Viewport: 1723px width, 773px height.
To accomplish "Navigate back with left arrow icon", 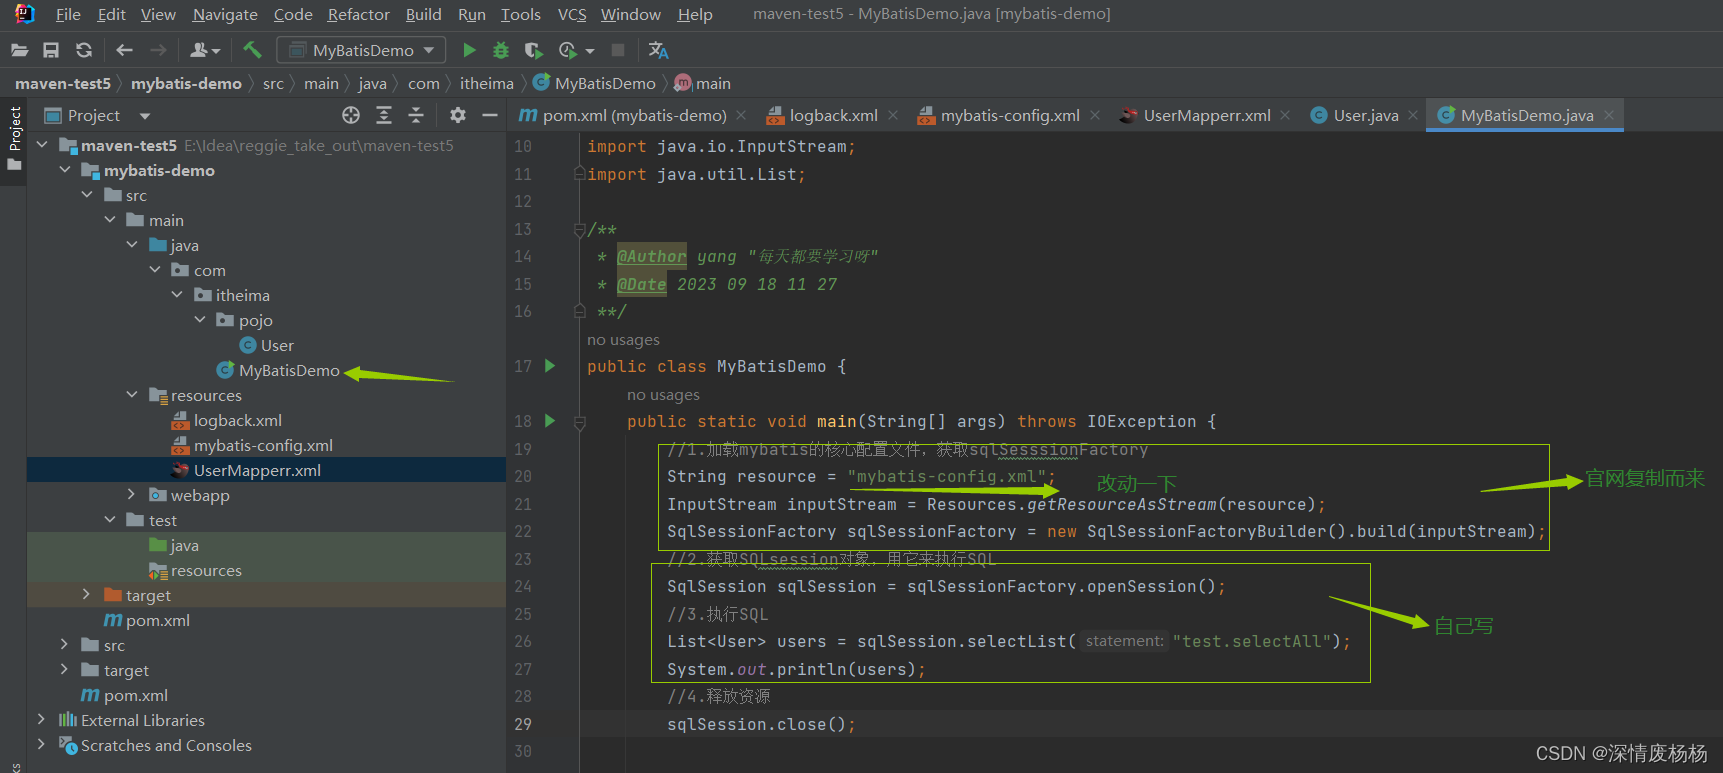I will point(124,50).
